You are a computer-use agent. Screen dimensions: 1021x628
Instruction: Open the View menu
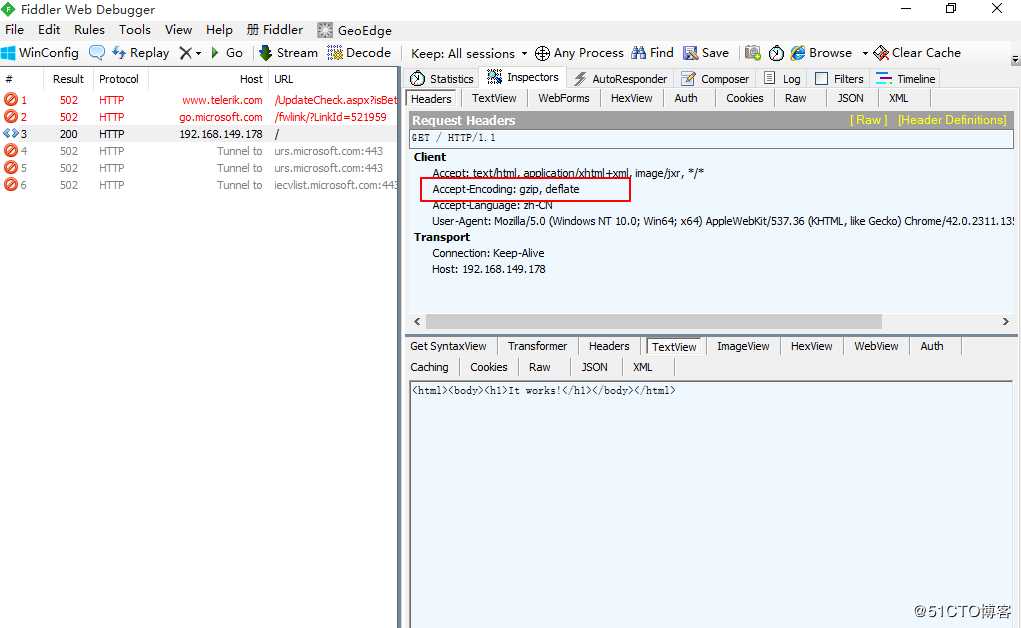178,29
